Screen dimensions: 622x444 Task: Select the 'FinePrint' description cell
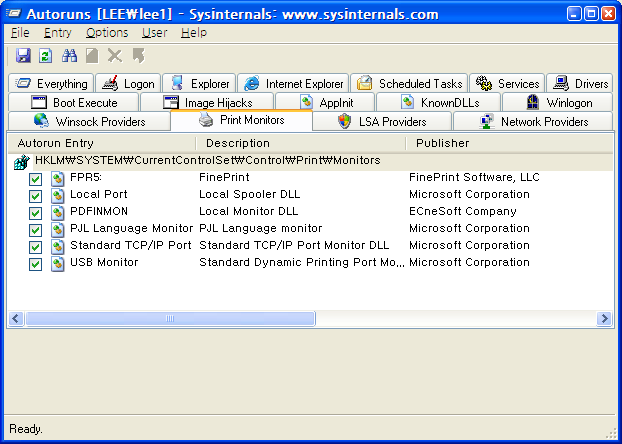(224, 177)
